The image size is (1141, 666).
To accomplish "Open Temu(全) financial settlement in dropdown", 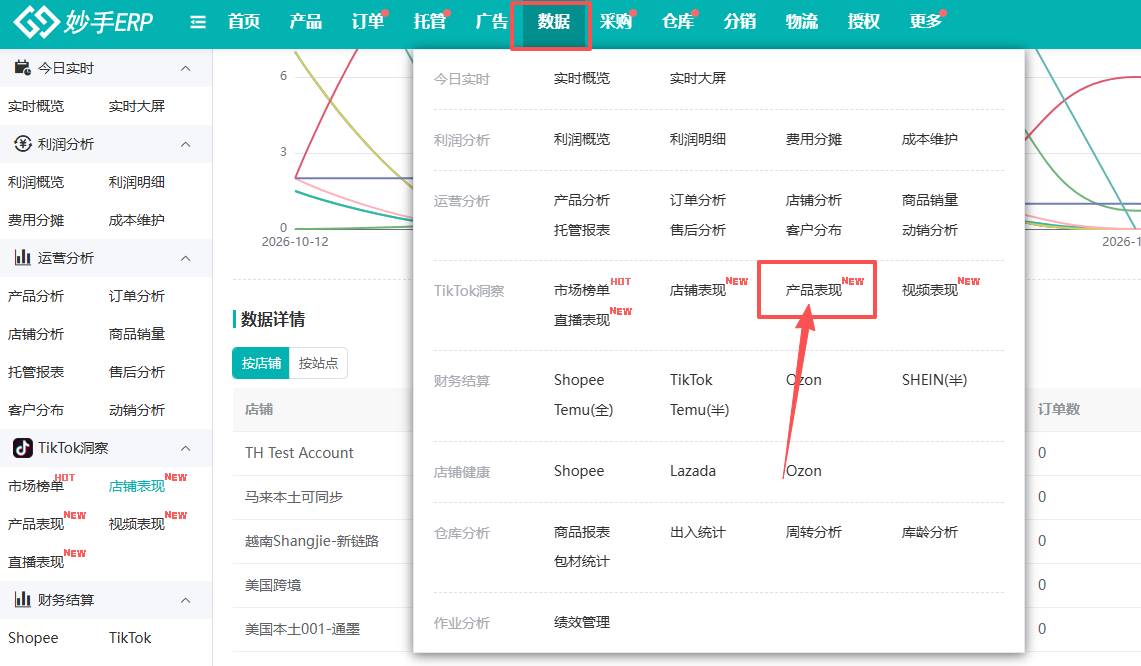I will [583, 410].
